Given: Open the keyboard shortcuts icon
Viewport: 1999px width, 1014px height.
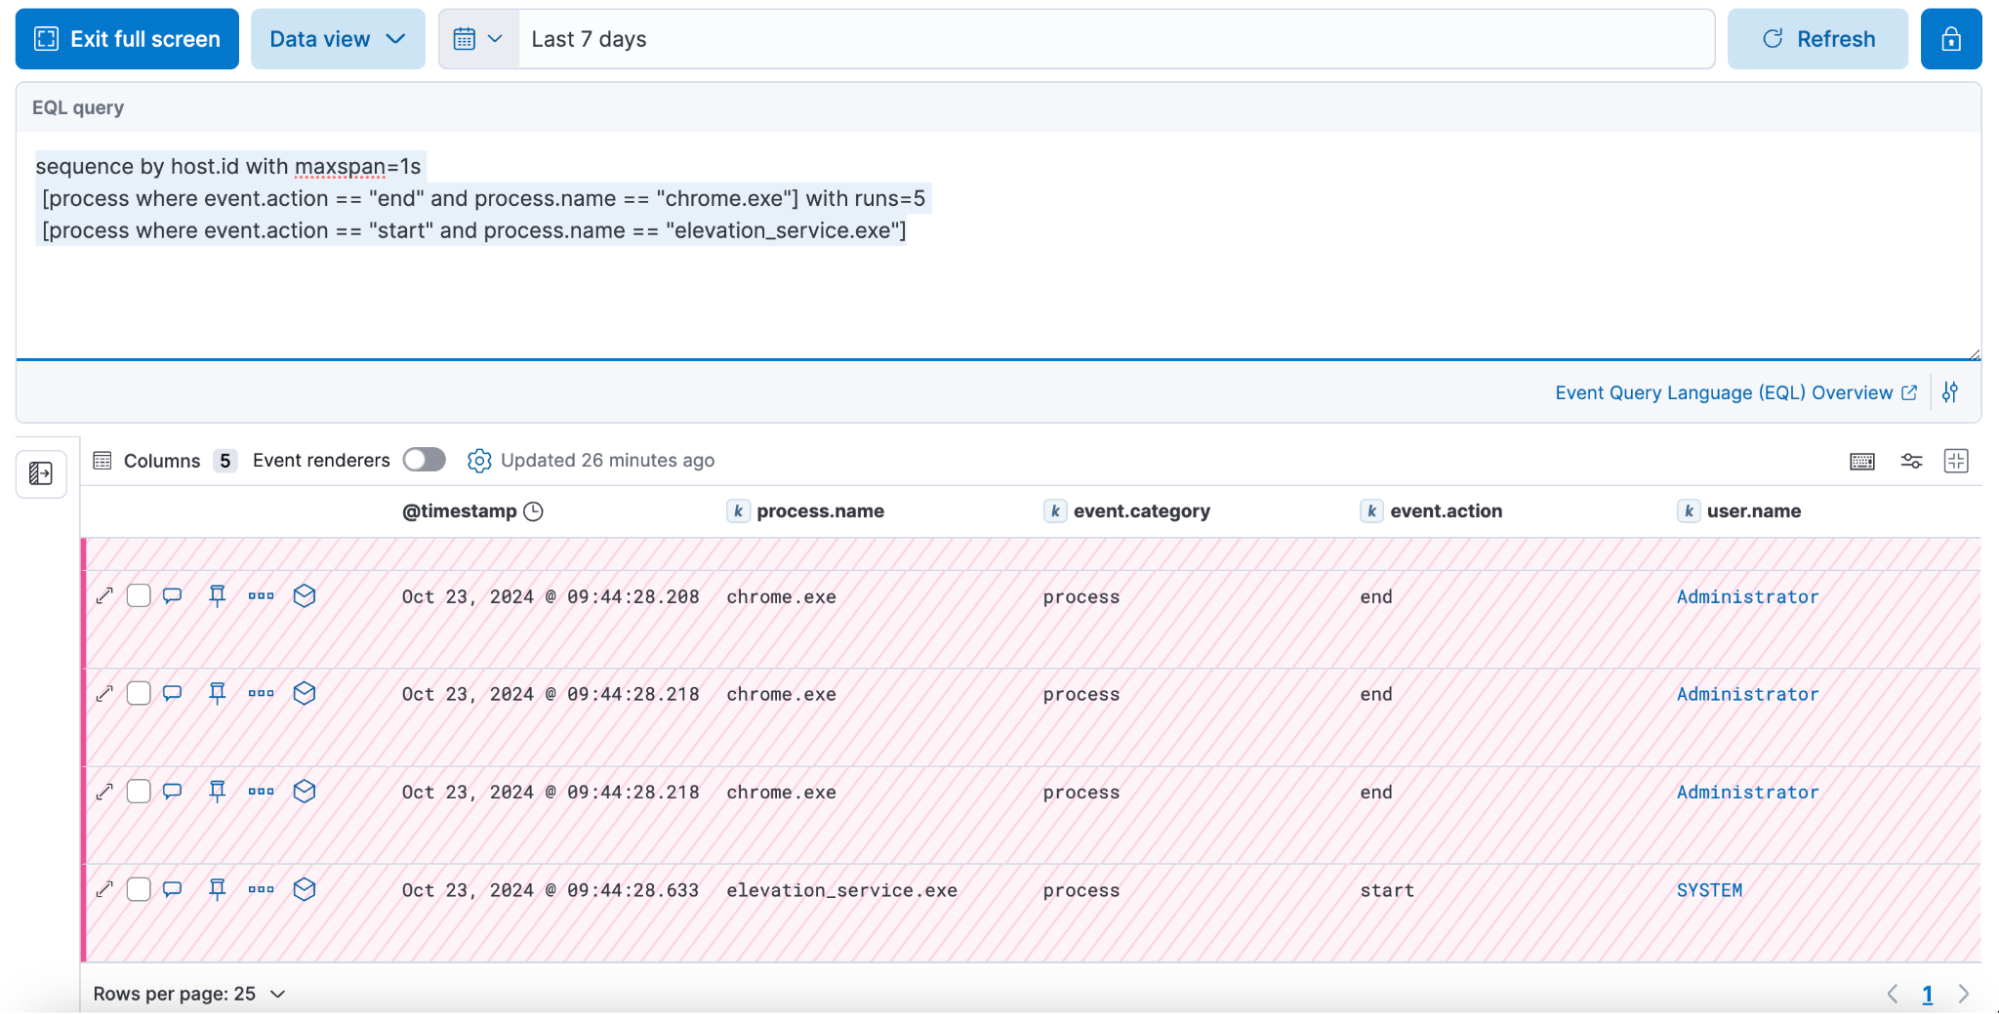Looking at the screenshot, I should 1862,461.
